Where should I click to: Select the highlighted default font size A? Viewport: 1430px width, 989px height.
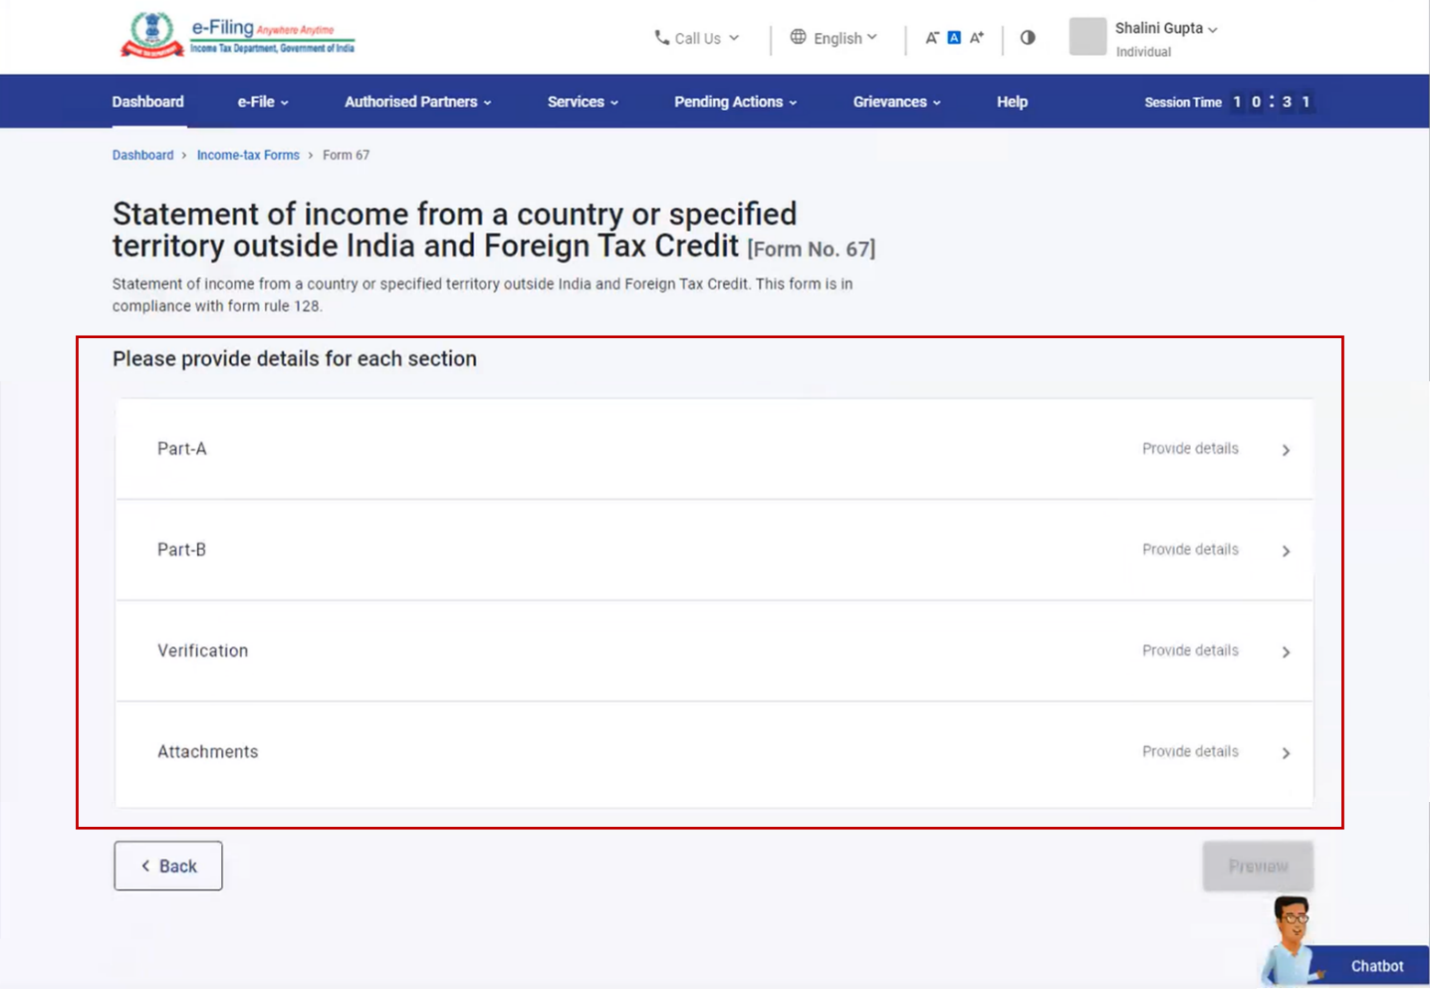[954, 37]
